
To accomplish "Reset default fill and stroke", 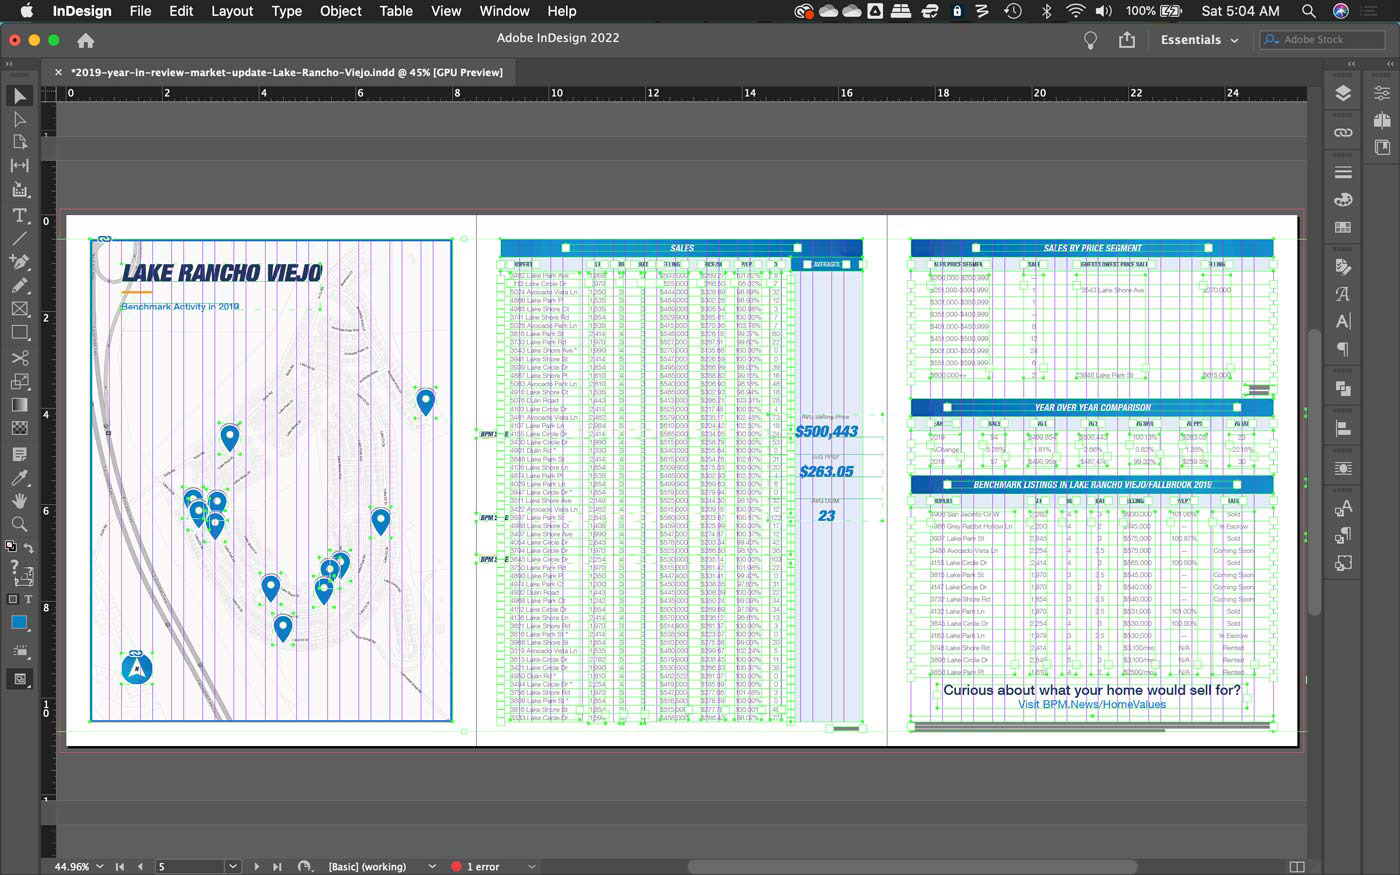I will [x=11, y=547].
